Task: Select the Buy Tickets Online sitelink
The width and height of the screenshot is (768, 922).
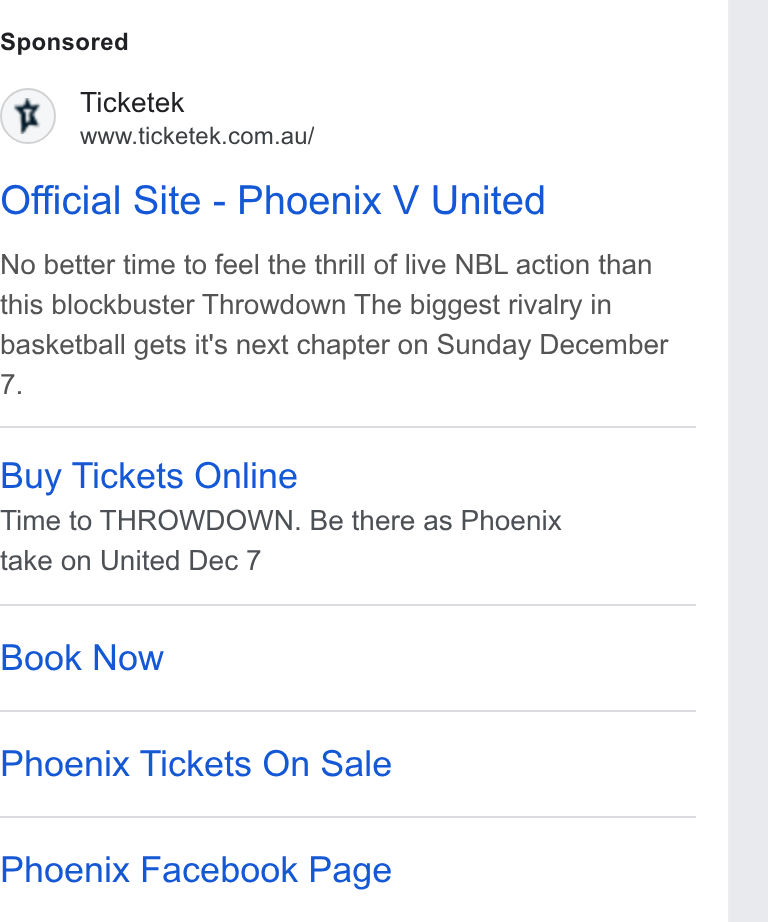Action: pos(149,476)
